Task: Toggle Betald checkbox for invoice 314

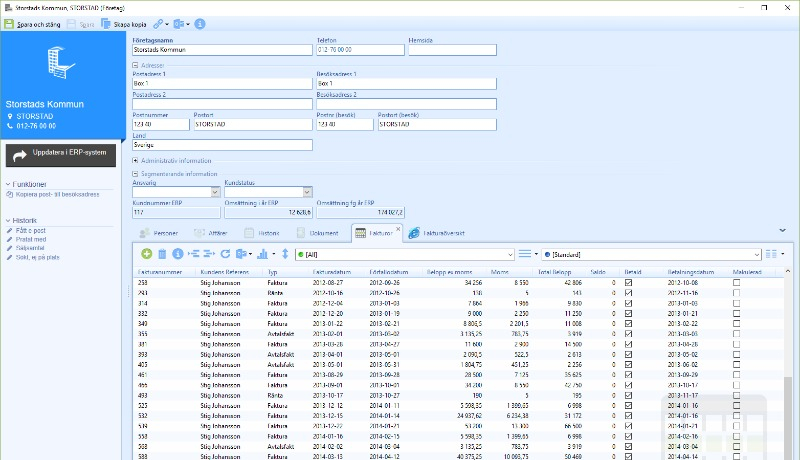Action: tap(629, 303)
